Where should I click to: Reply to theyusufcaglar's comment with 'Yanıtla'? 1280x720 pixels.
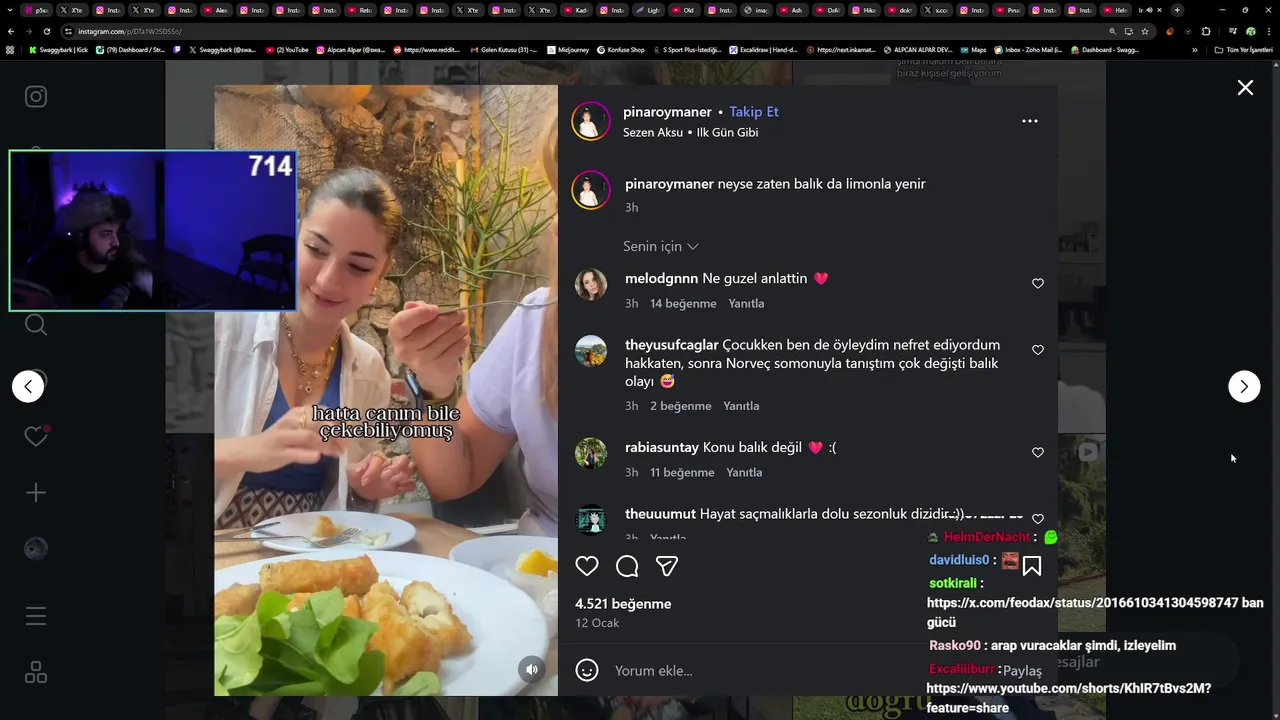pos(741,406)
